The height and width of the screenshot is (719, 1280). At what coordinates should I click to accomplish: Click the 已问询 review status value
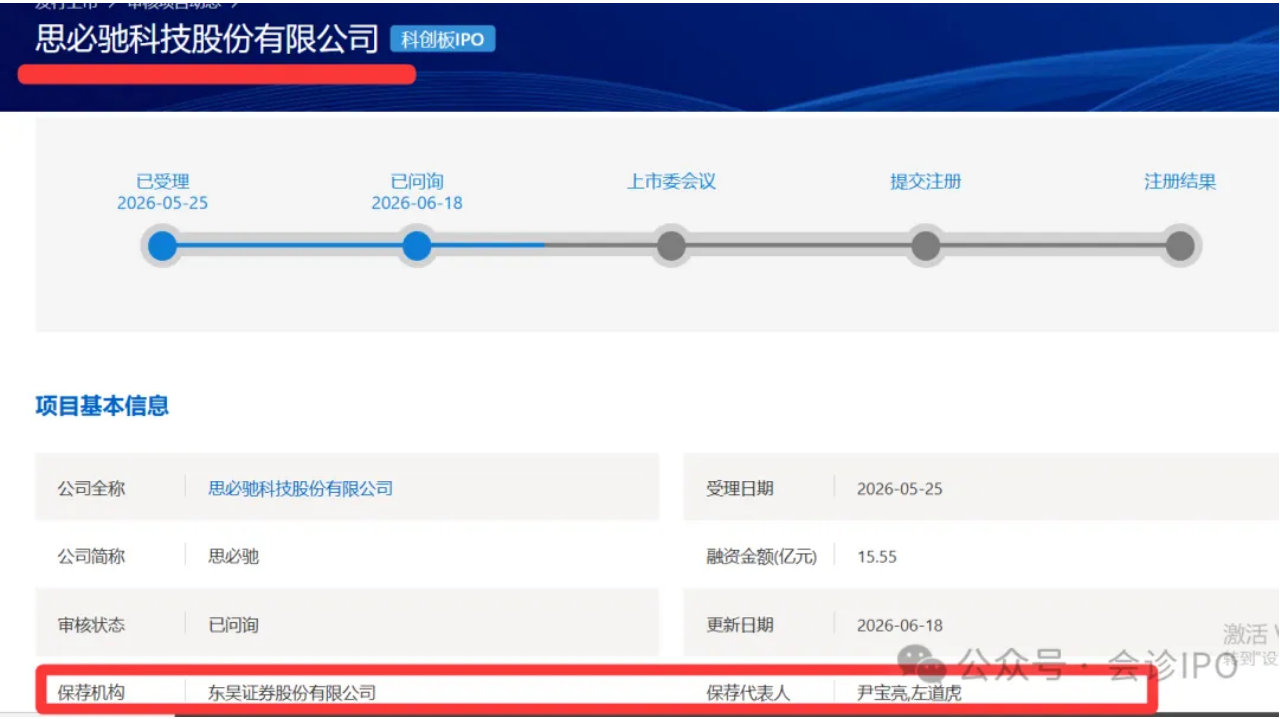(233, 625)
